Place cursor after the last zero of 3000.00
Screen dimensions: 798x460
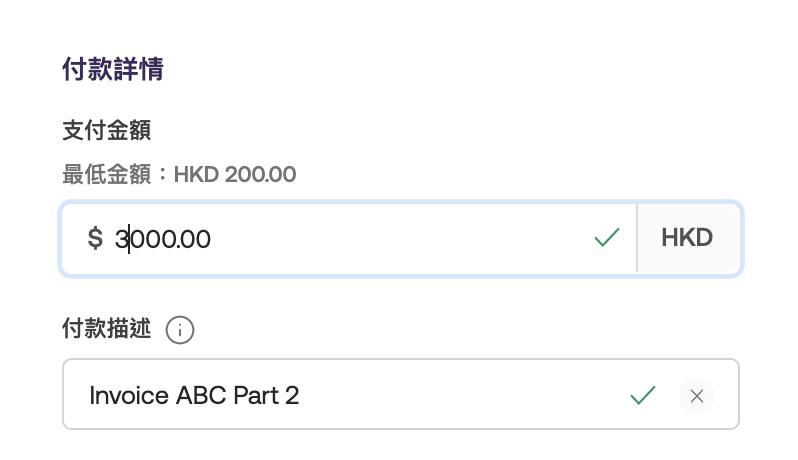pyautogui.click(x=212, y=239)
